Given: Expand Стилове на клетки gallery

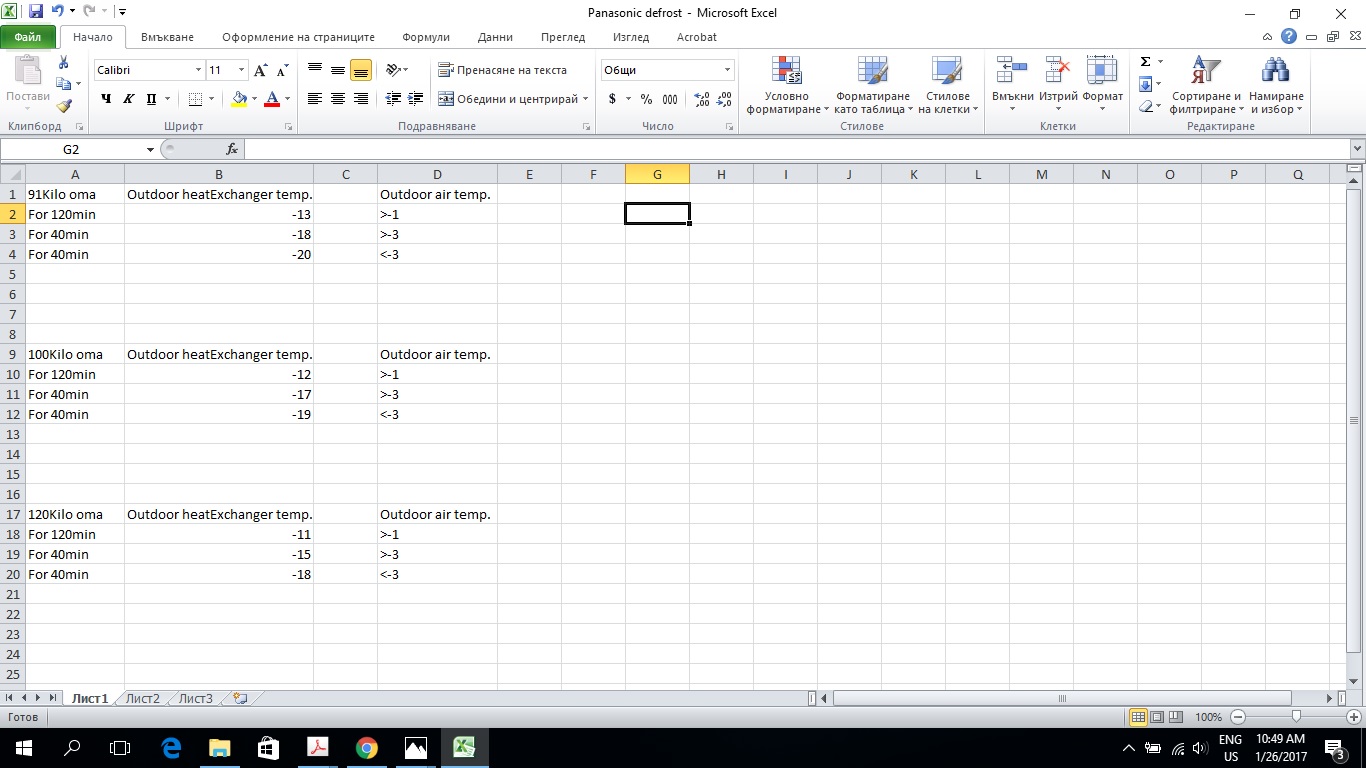Looking at the screenshot, I should 947,85.
